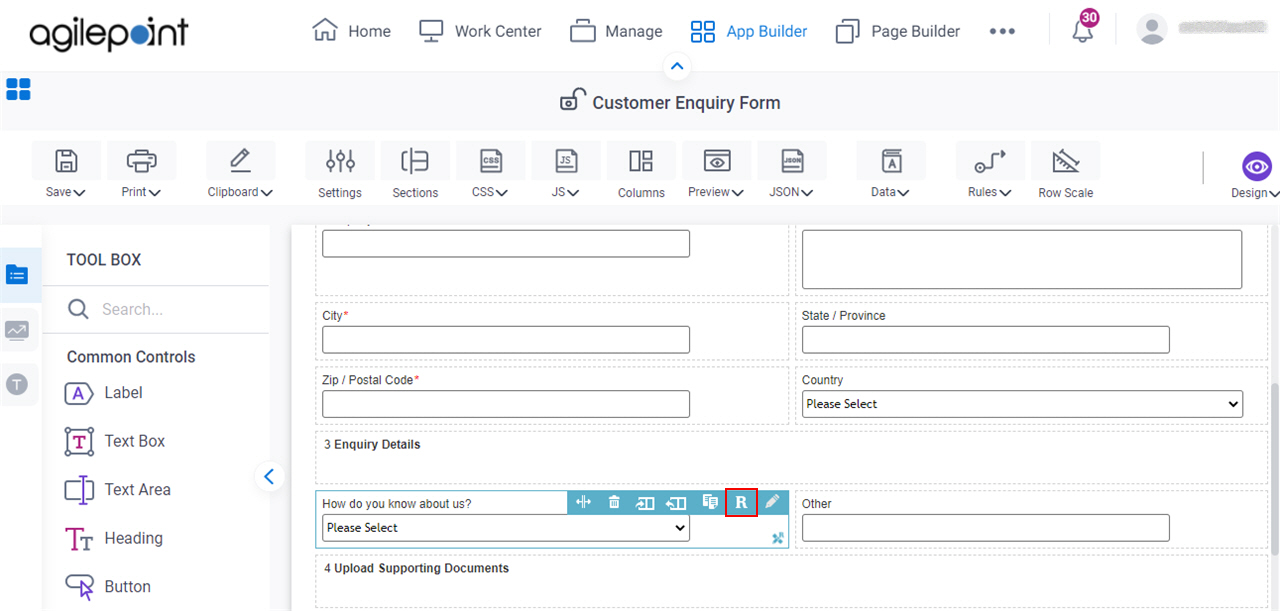This screenshot has height=611, width=1280.
Task: Open the Country Please Select dropdown
Action: pyautogui.click(x=1022, y=404)
